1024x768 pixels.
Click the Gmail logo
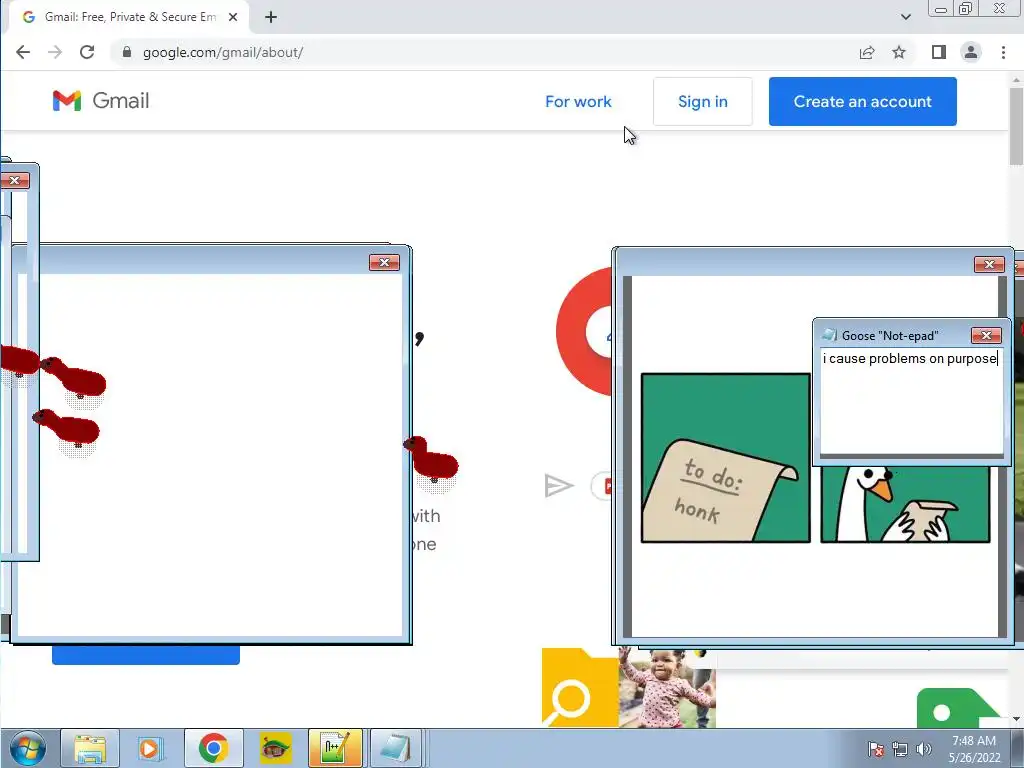click(x=101, y=101)
